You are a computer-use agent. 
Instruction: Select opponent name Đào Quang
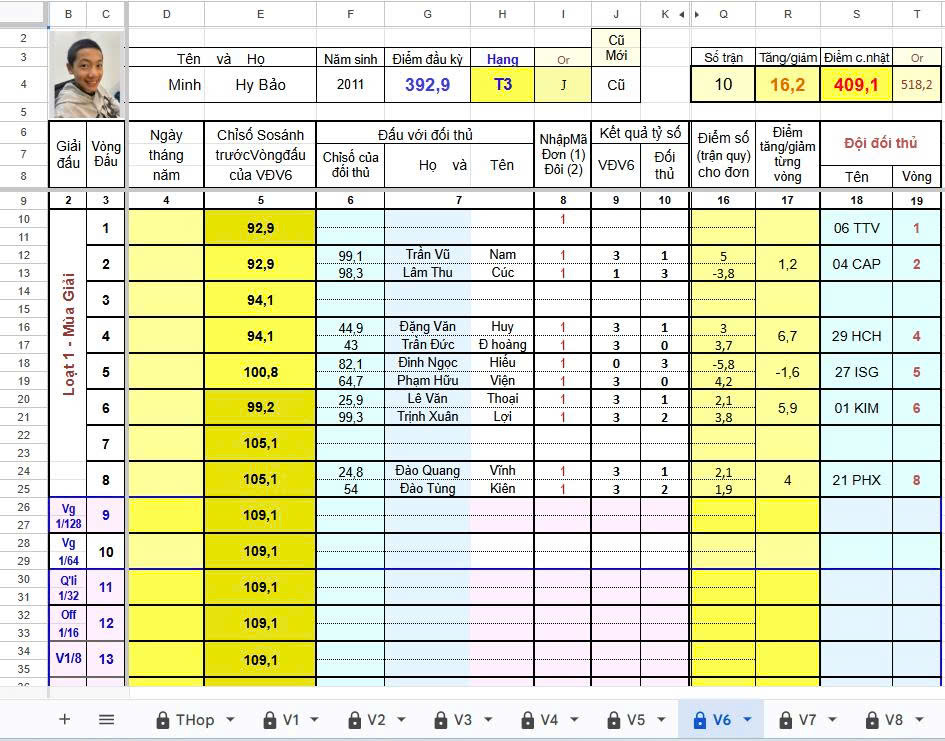427,471
